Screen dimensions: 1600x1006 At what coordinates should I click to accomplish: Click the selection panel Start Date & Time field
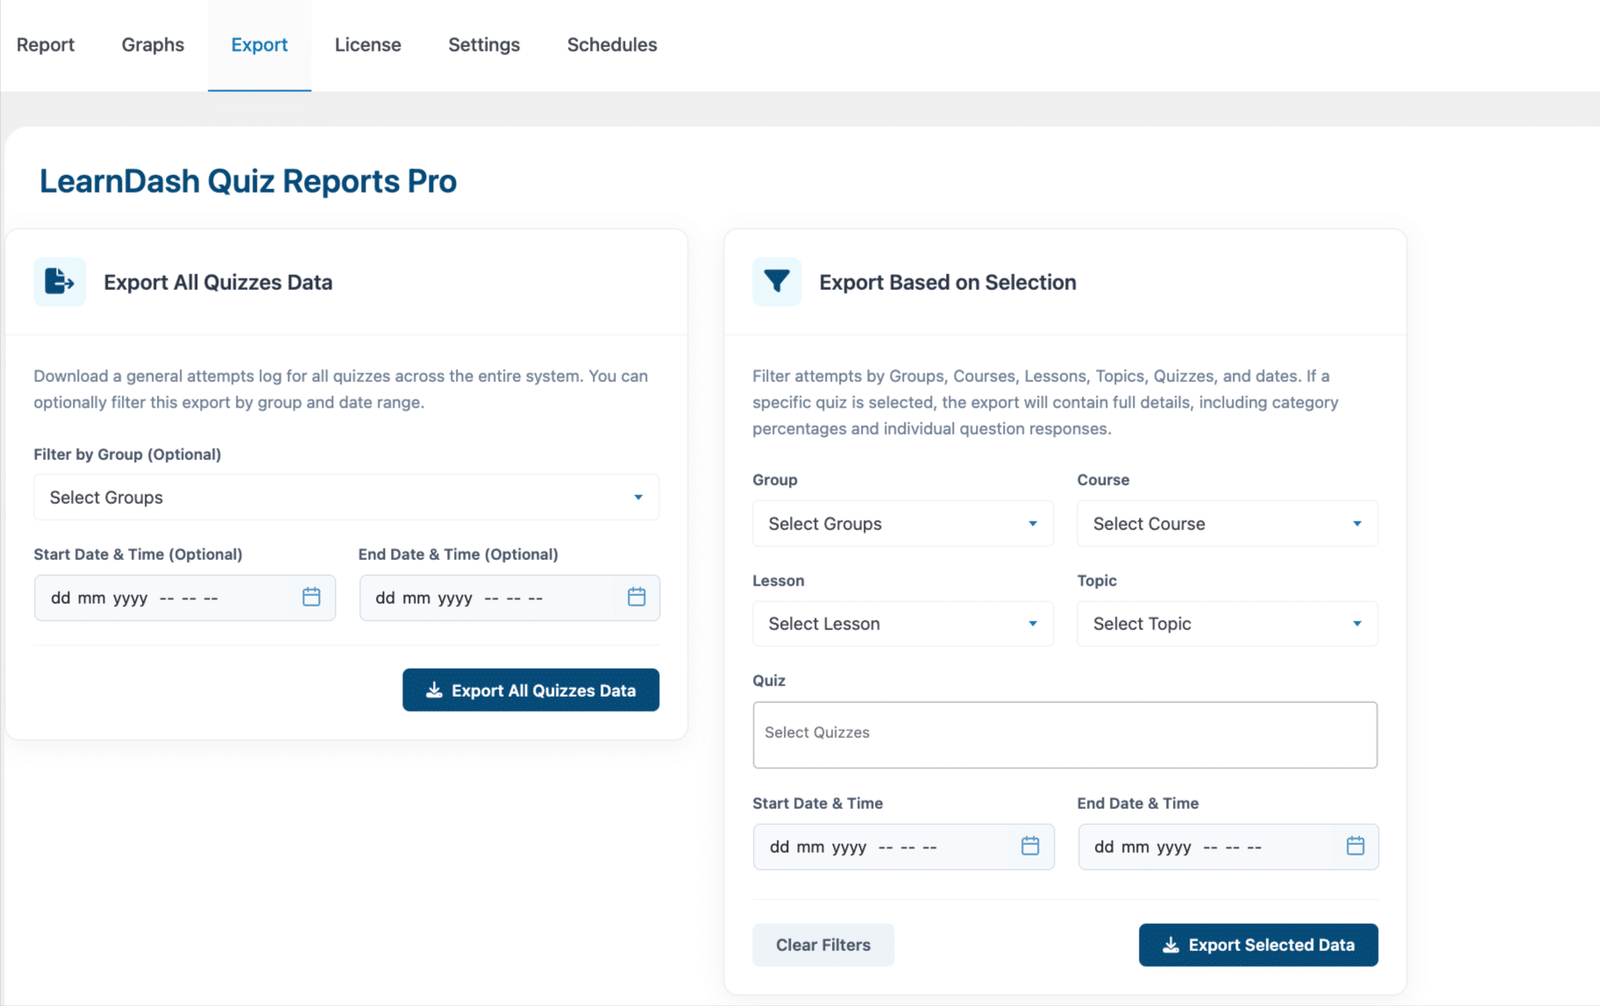903,847
